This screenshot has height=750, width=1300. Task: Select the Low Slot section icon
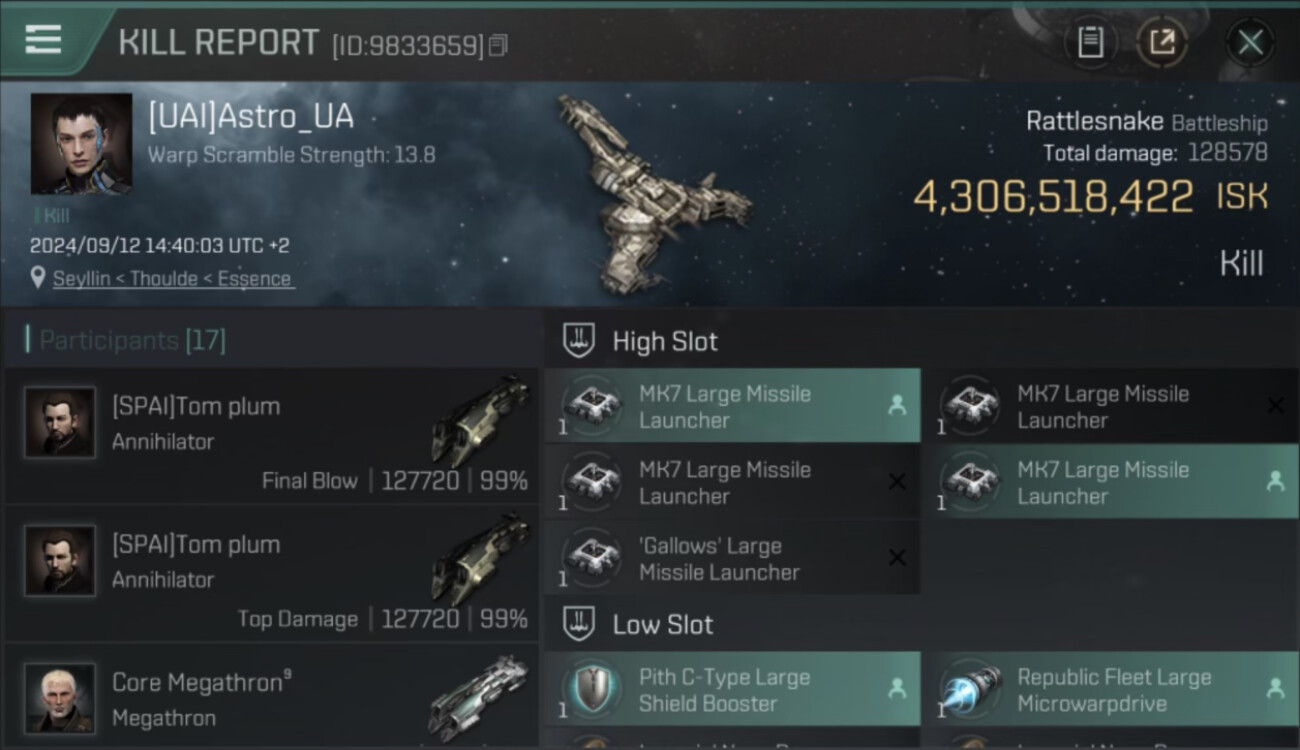[x=579, y=624]
